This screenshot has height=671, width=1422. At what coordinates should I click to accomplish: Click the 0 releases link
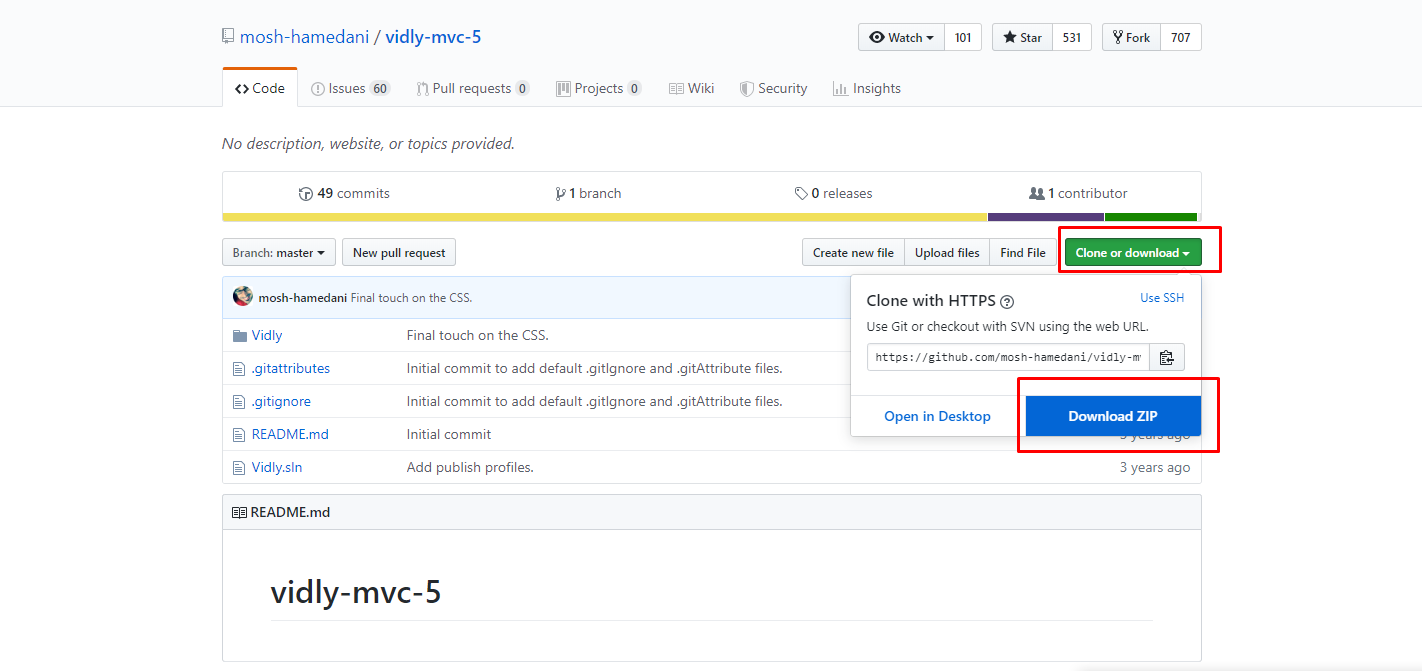pos(833,194)
